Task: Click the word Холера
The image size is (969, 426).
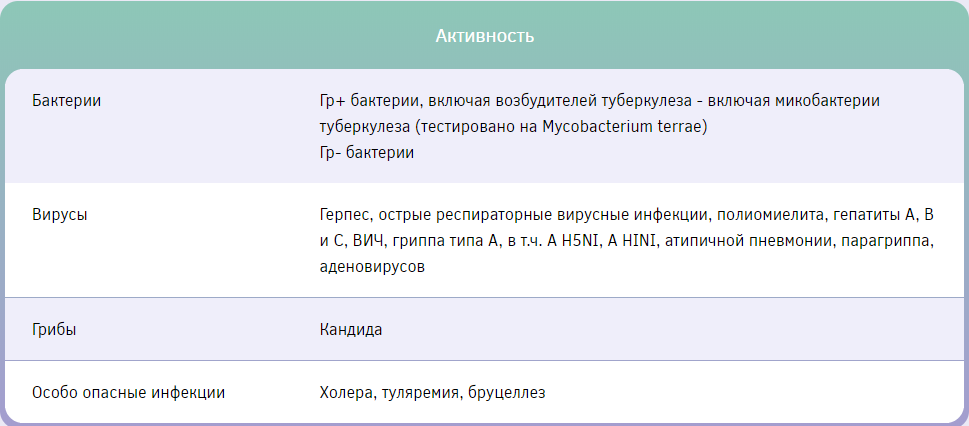Action: (346, 392)
